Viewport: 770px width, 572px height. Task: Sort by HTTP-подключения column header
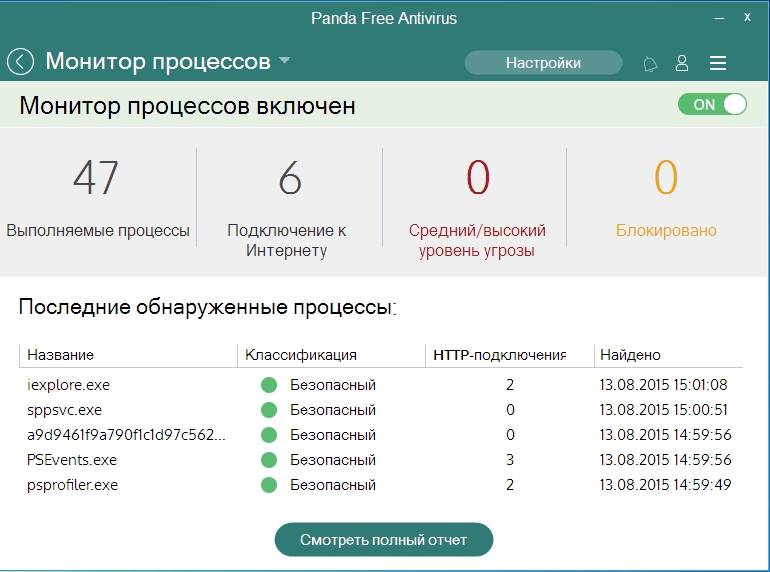[x=499, y=355]
